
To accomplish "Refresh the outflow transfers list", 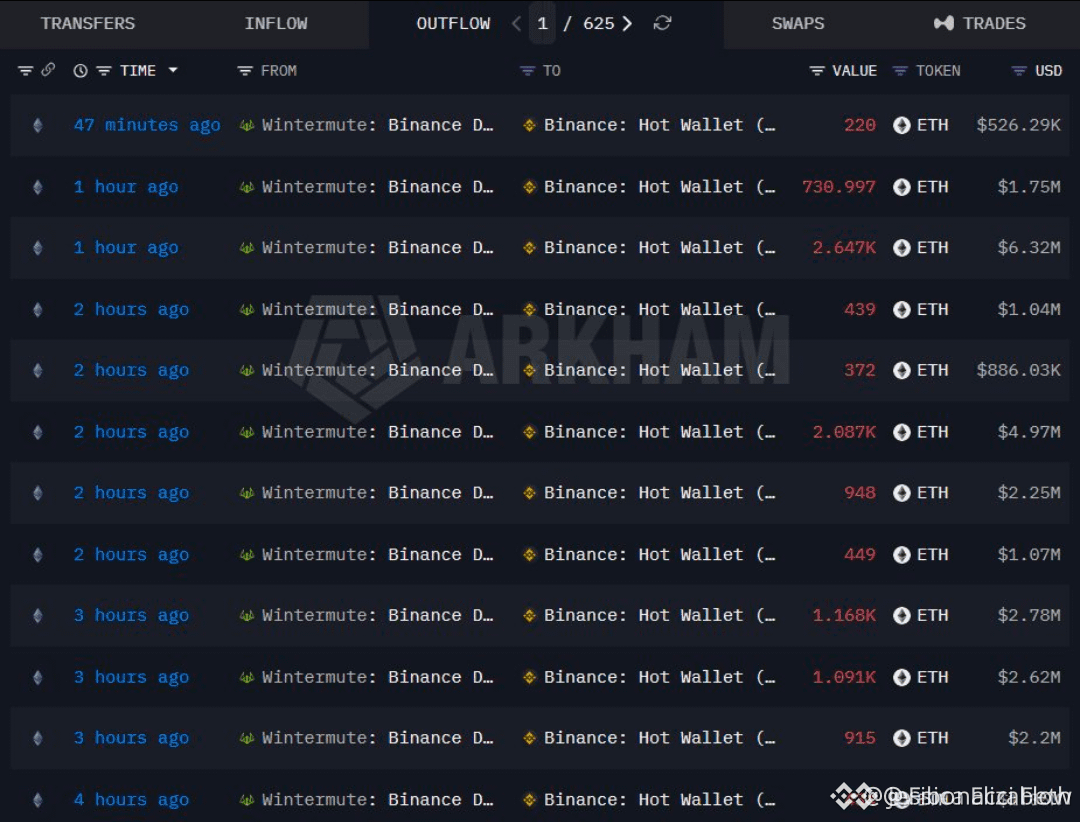I will pyautogui.click(x=663, y=23).
